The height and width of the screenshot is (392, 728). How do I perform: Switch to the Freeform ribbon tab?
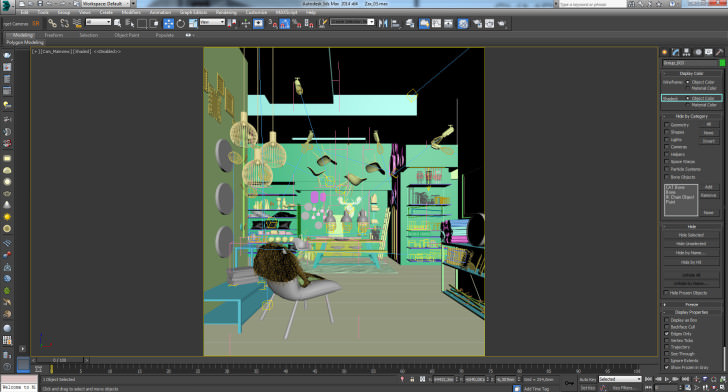pyautogui.click(x=53, y=35)
